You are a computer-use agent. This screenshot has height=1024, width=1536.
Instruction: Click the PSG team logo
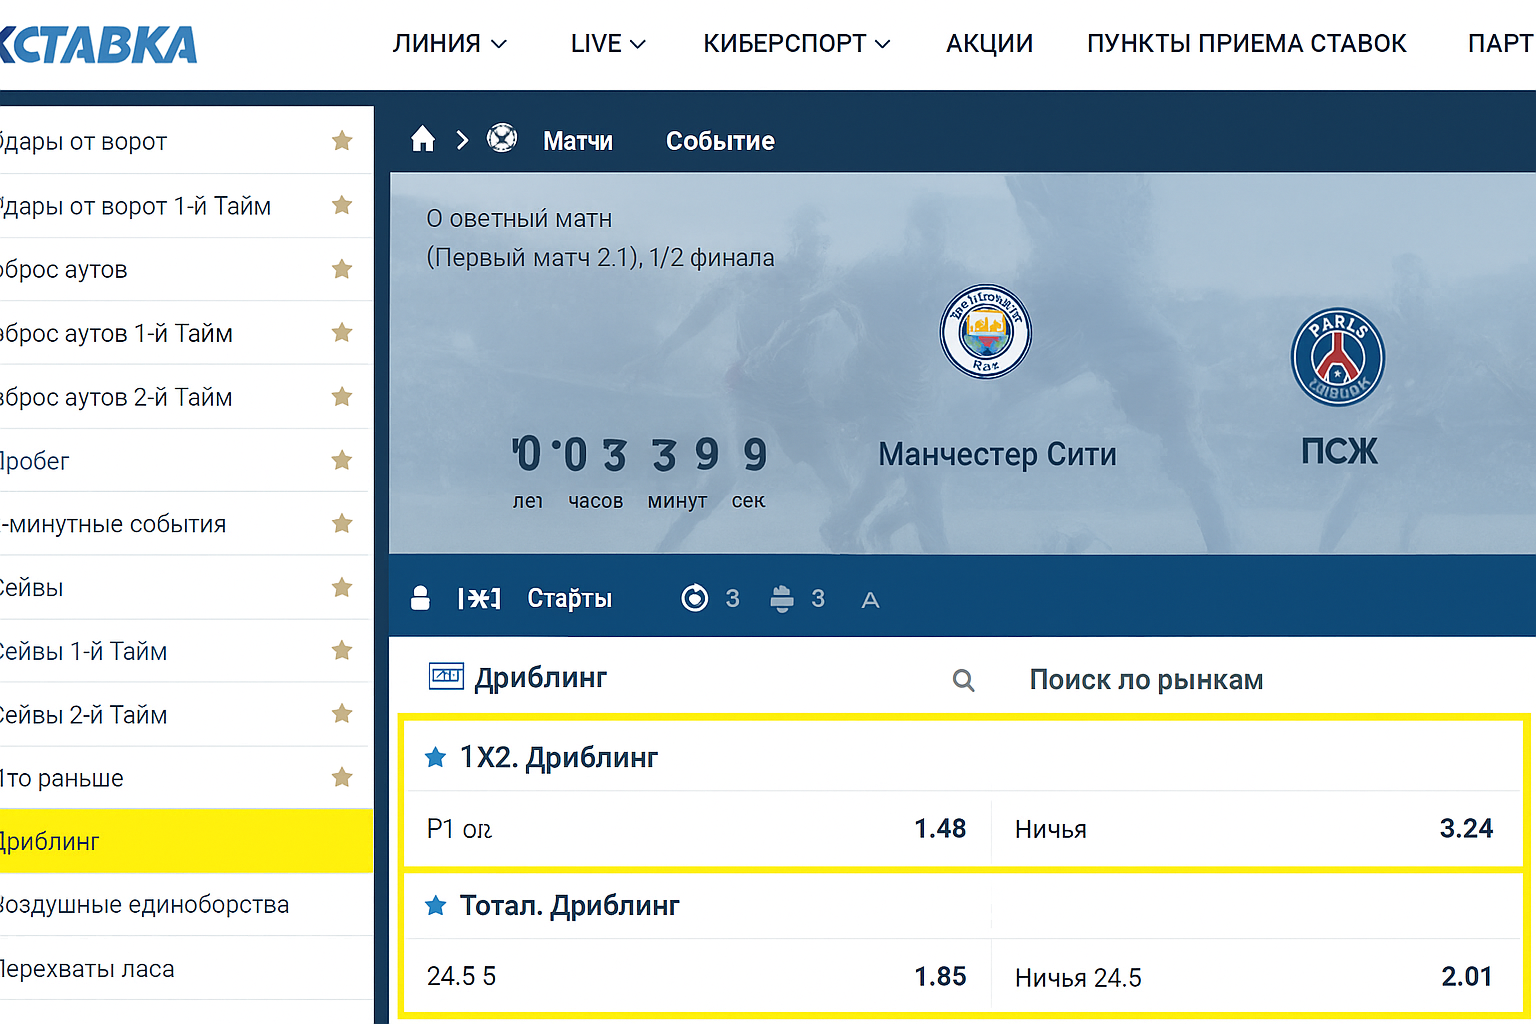(x=1338, y=357)
